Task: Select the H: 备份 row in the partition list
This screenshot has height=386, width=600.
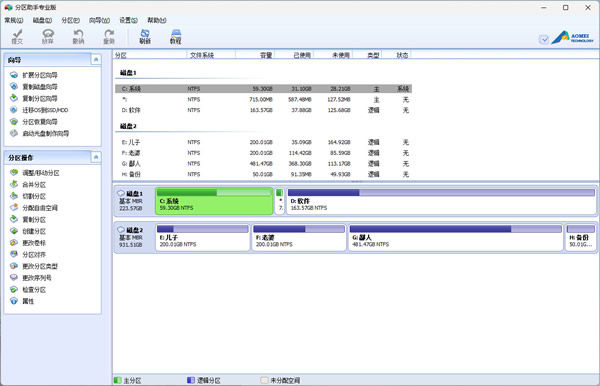Action: tap(263, 174)
